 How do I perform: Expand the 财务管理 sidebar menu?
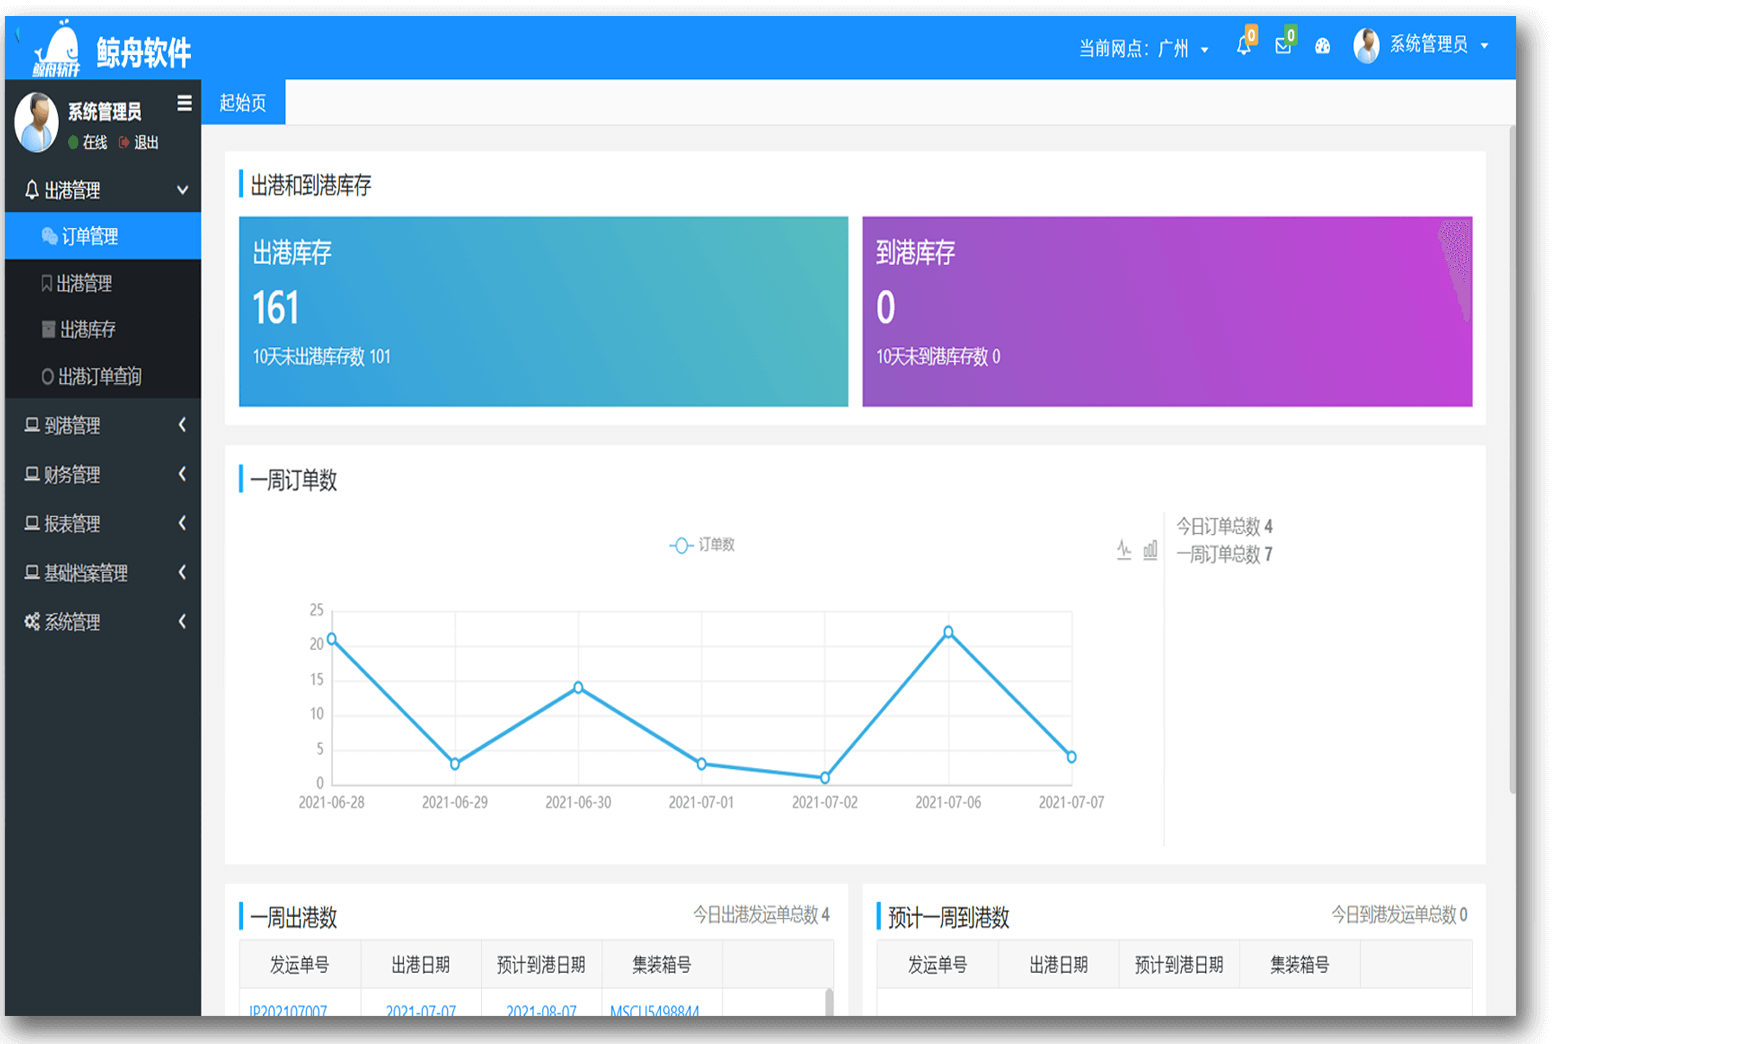pyautogui.click(x=103, y=474)
